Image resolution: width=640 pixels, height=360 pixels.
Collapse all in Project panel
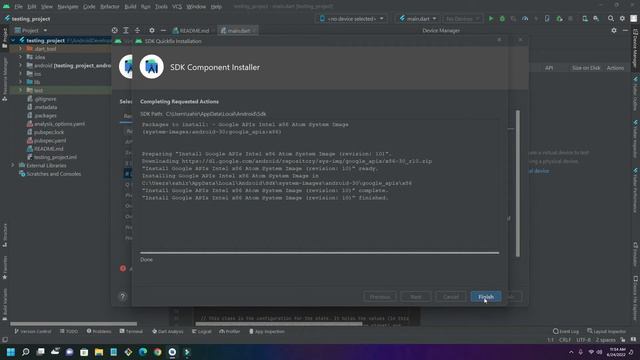coord(137,31)
